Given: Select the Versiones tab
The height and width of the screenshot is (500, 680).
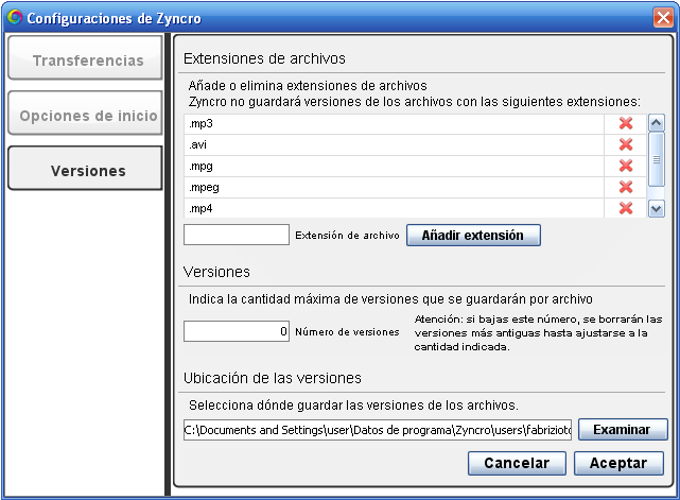Looking at the screenshot, I should pyautogui.click(x=85, y=168).
